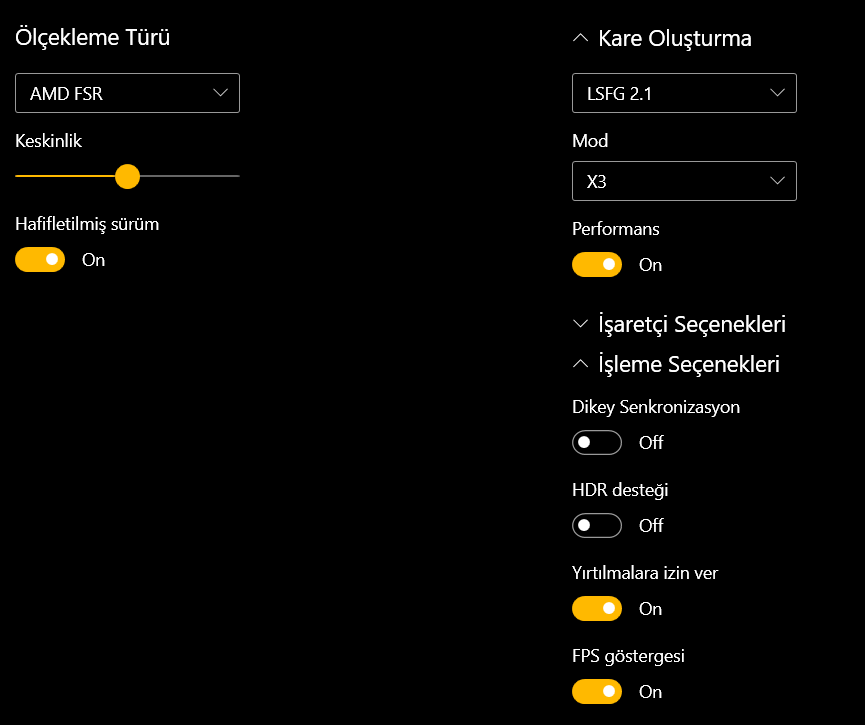Collapse the Kare Oluşturma section chevron
The image size is (865, 725).
coord(580,38)
